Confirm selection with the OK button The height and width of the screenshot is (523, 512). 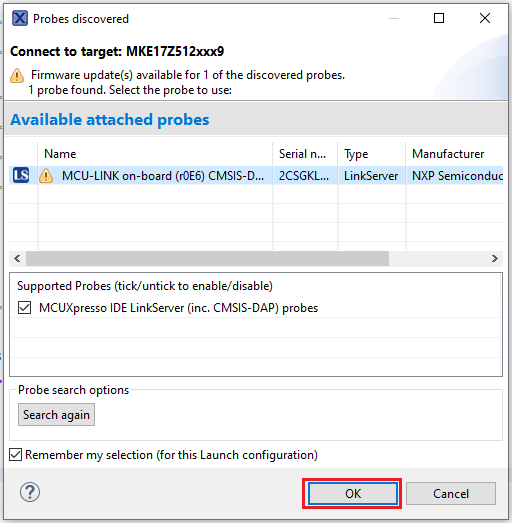click(353, 493)
